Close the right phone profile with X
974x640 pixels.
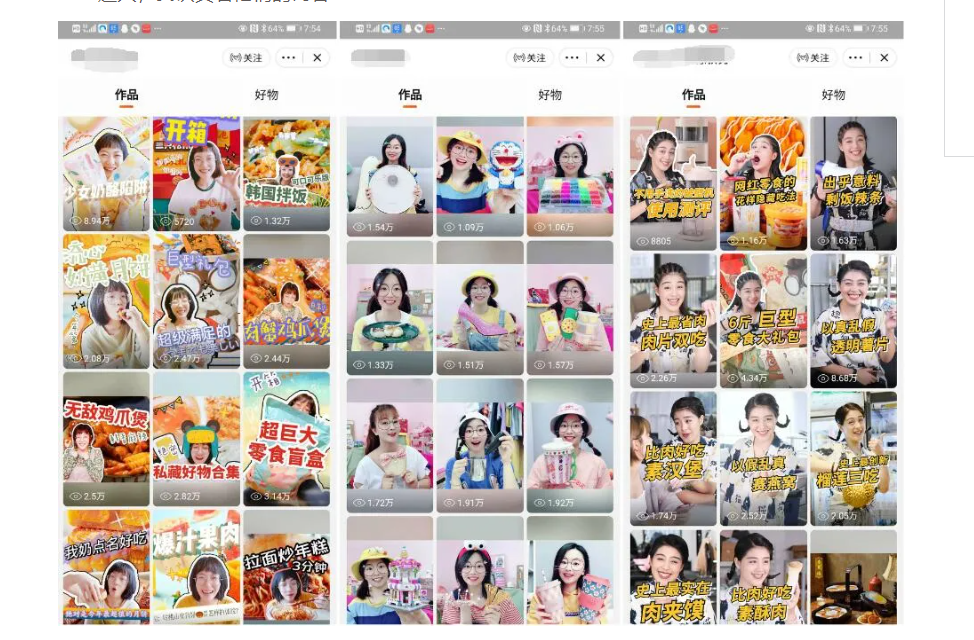pos(884,58)
